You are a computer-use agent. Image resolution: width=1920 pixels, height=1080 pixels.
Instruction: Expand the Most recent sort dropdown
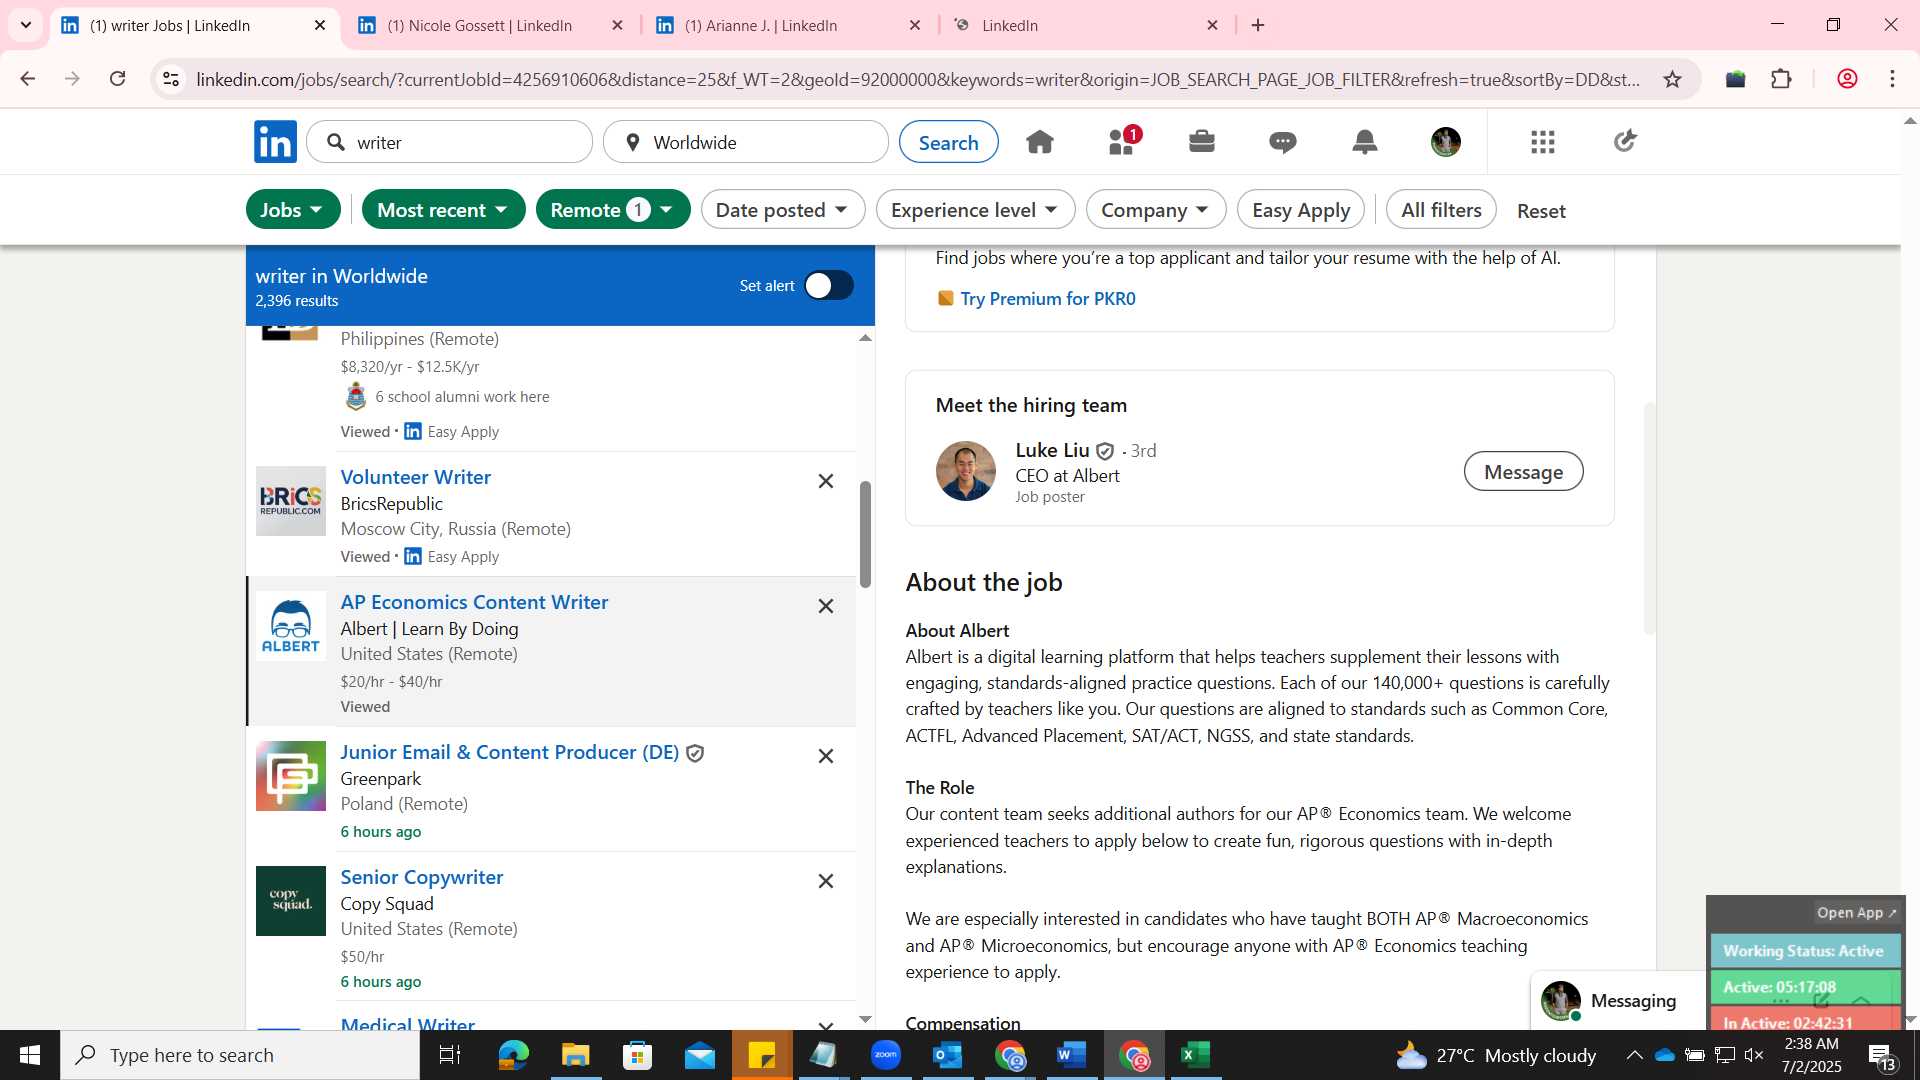point(443,210)
